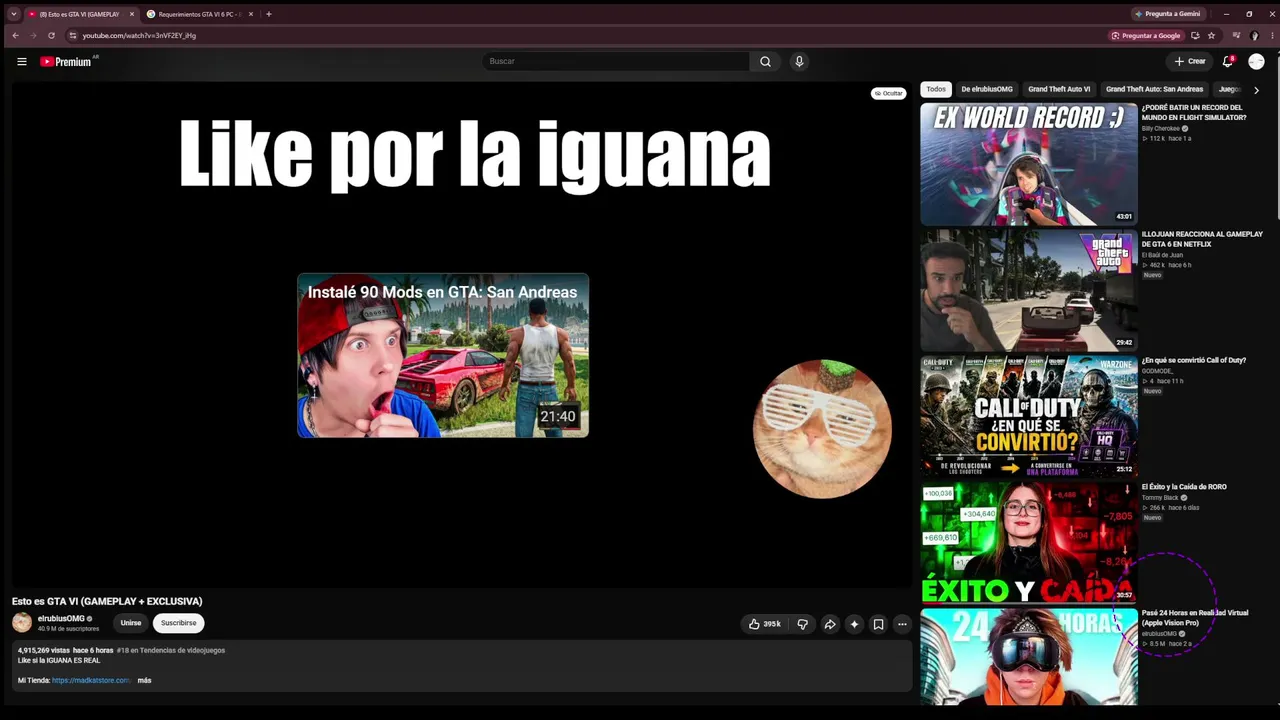This screenshot has height=720, width=1280.
Task: Open the tab search dropdown arrow
Action: (13, 14)
